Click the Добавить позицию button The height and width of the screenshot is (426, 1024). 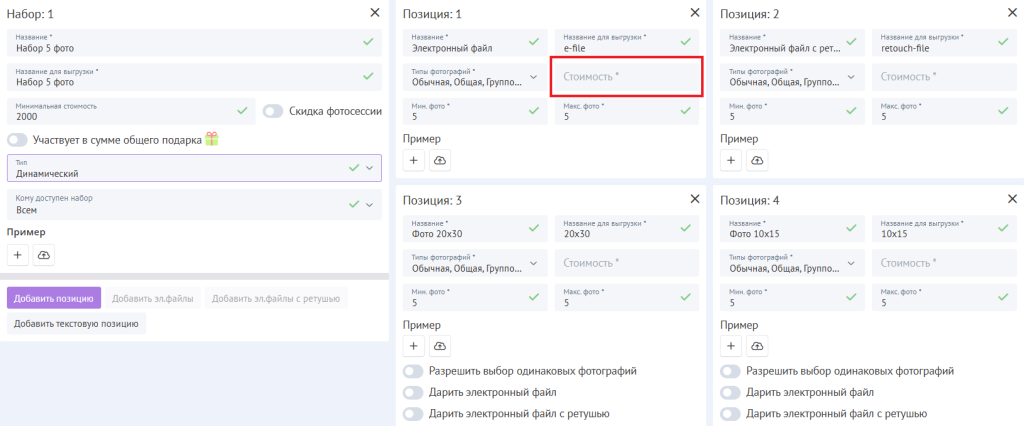(x=54, y=298)
